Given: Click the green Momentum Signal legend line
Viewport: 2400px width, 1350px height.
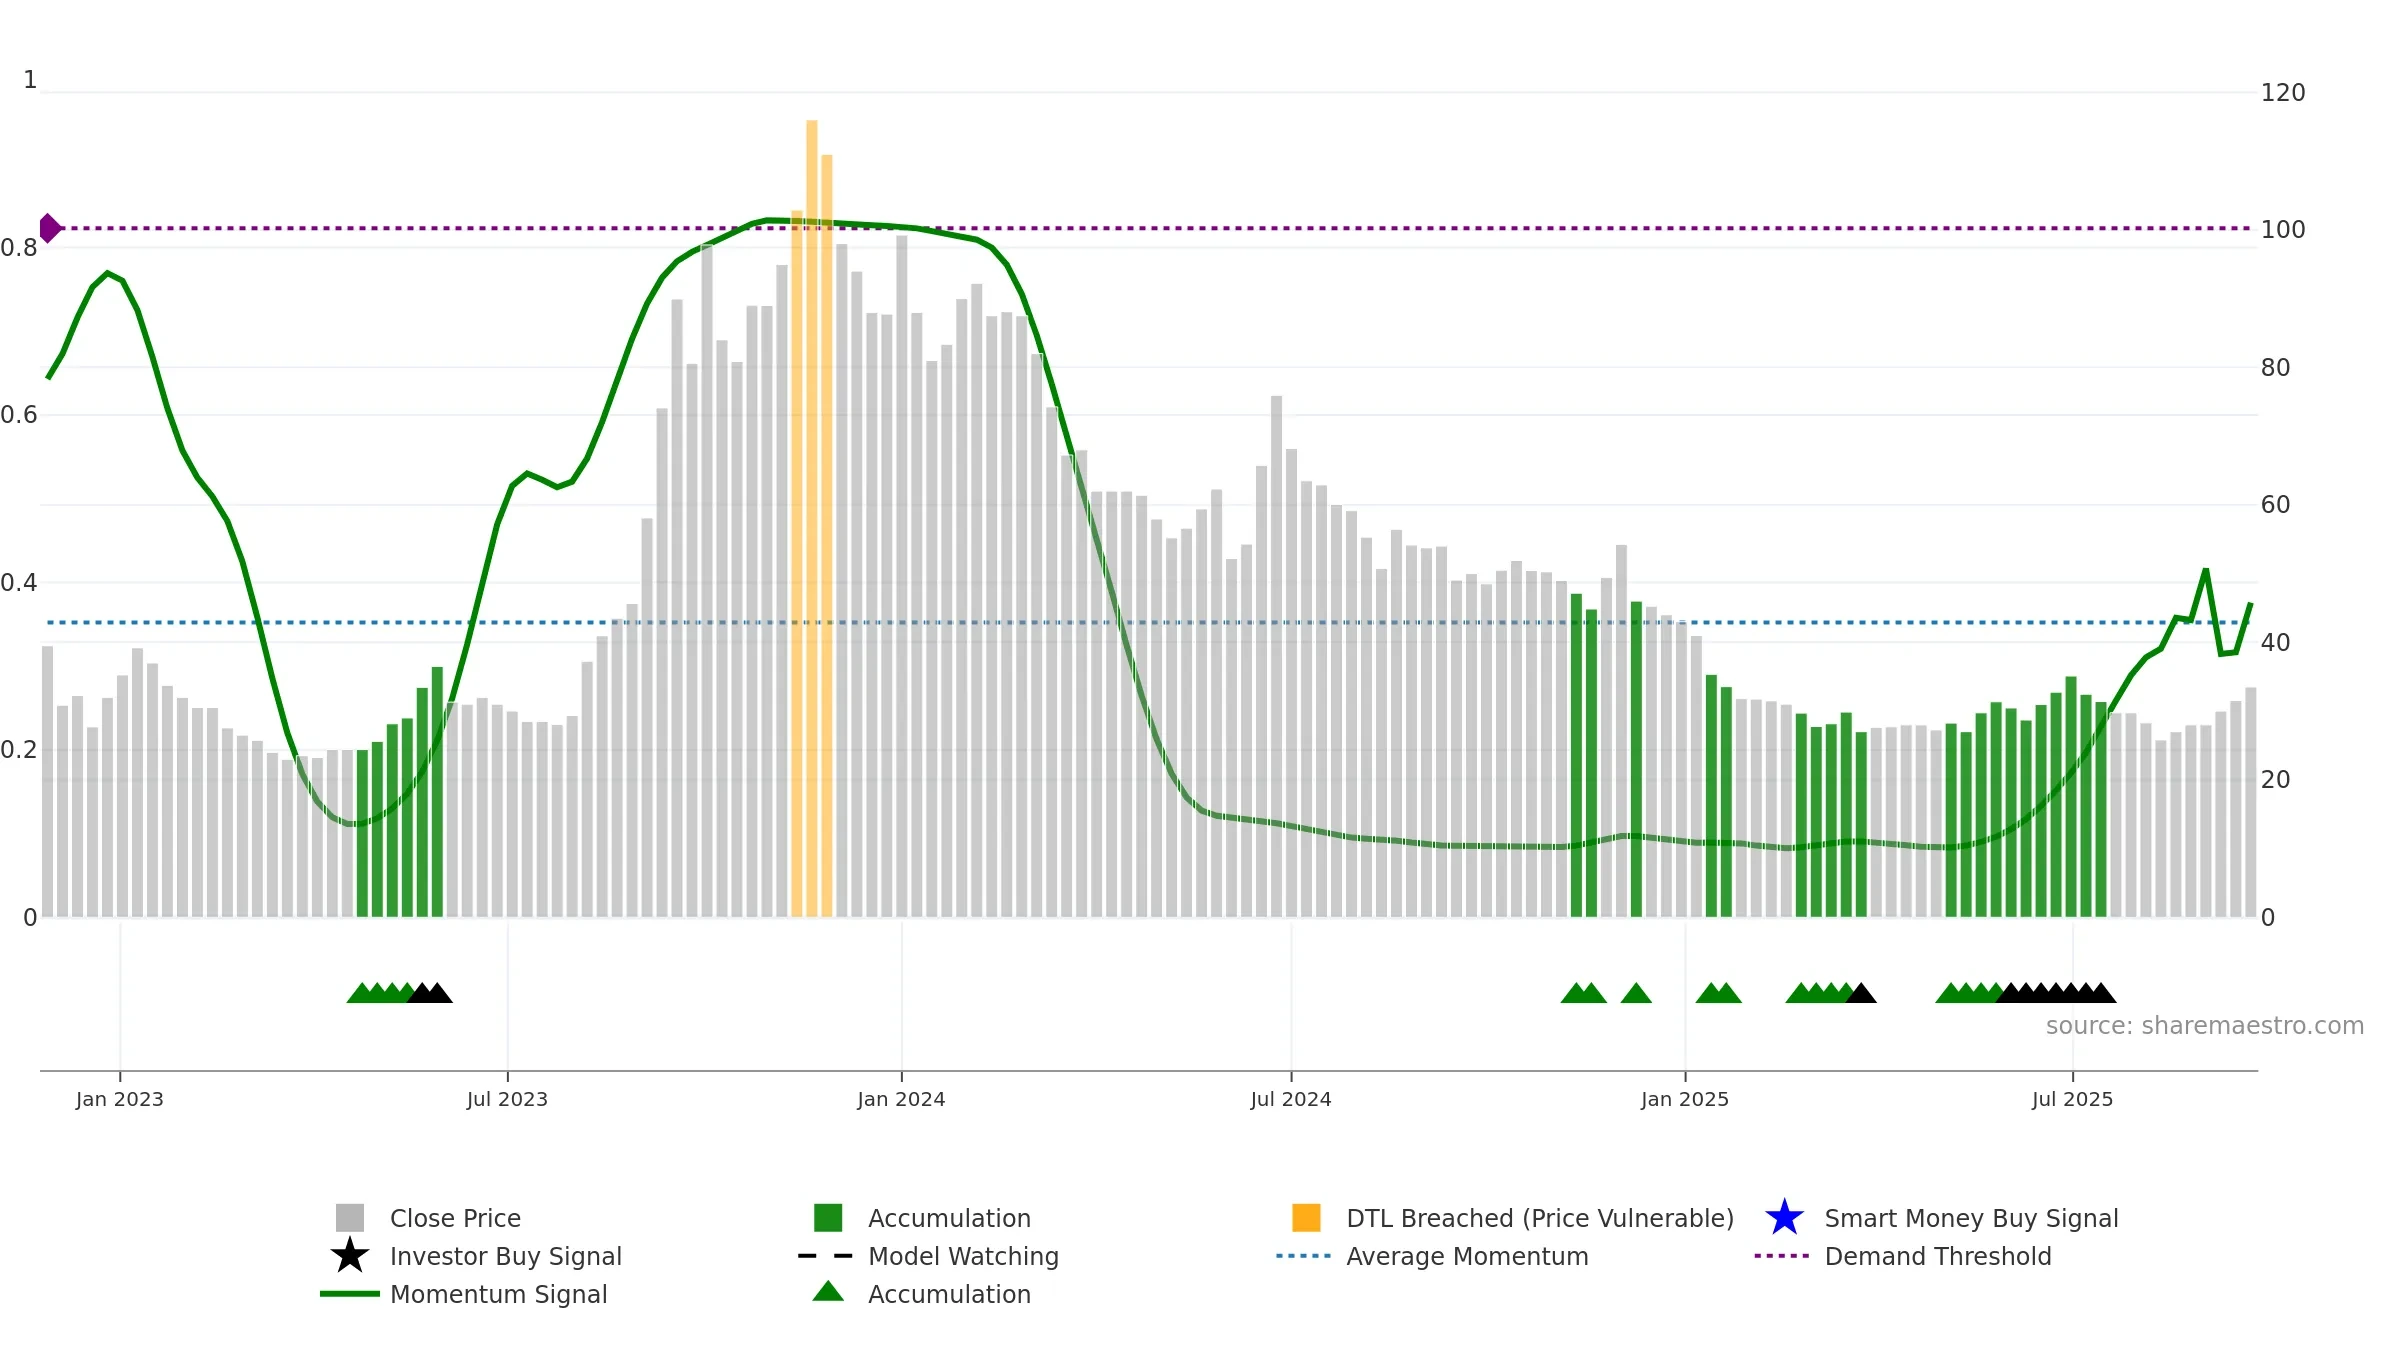Looking at the screenshot, I should [350, 1294].
